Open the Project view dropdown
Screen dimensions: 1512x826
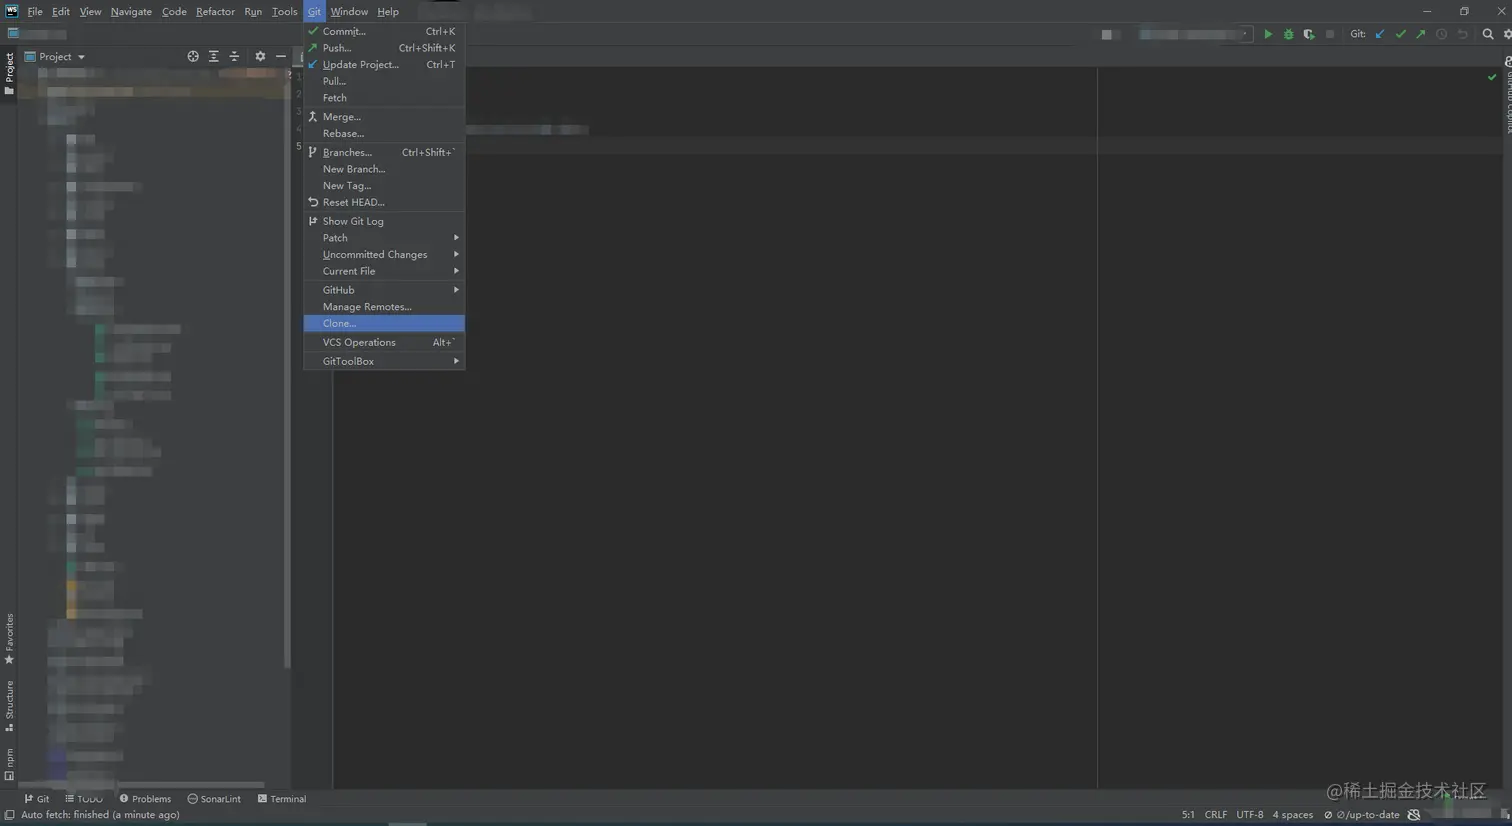click(55, 57)
